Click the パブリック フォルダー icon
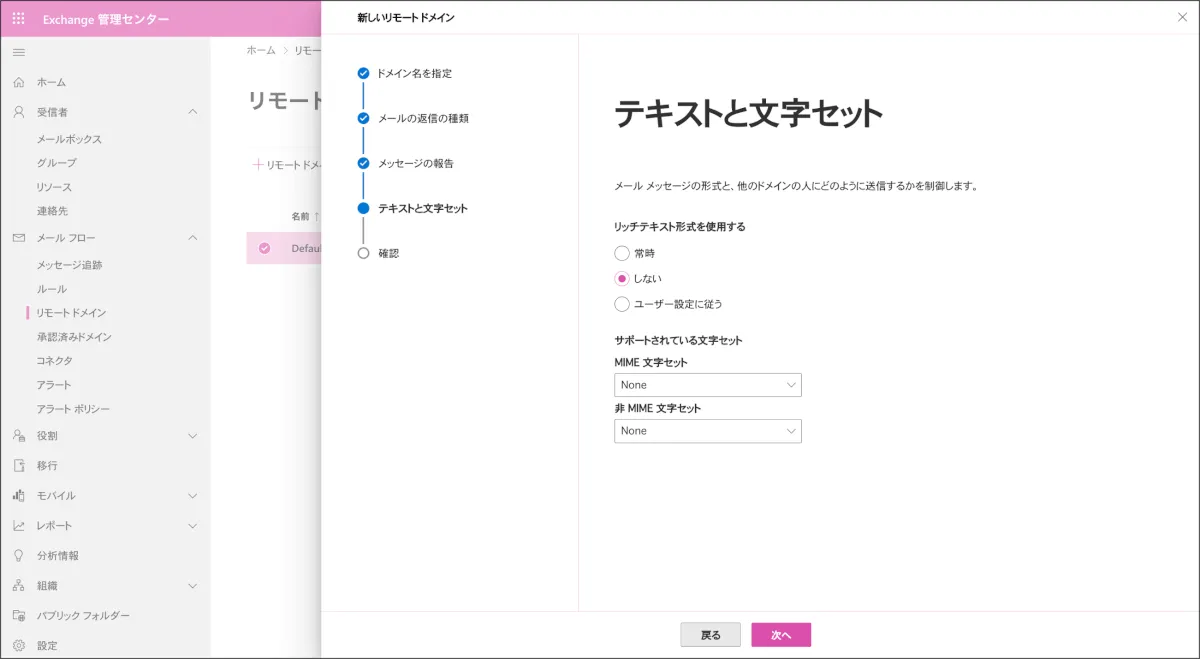The image size is (1200, 659). 18,615
